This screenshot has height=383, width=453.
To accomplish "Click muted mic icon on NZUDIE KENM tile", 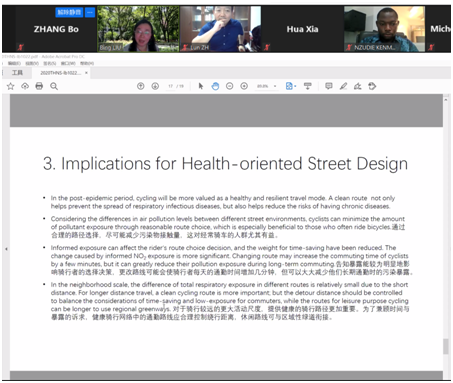I will click(x=349, y=47).
